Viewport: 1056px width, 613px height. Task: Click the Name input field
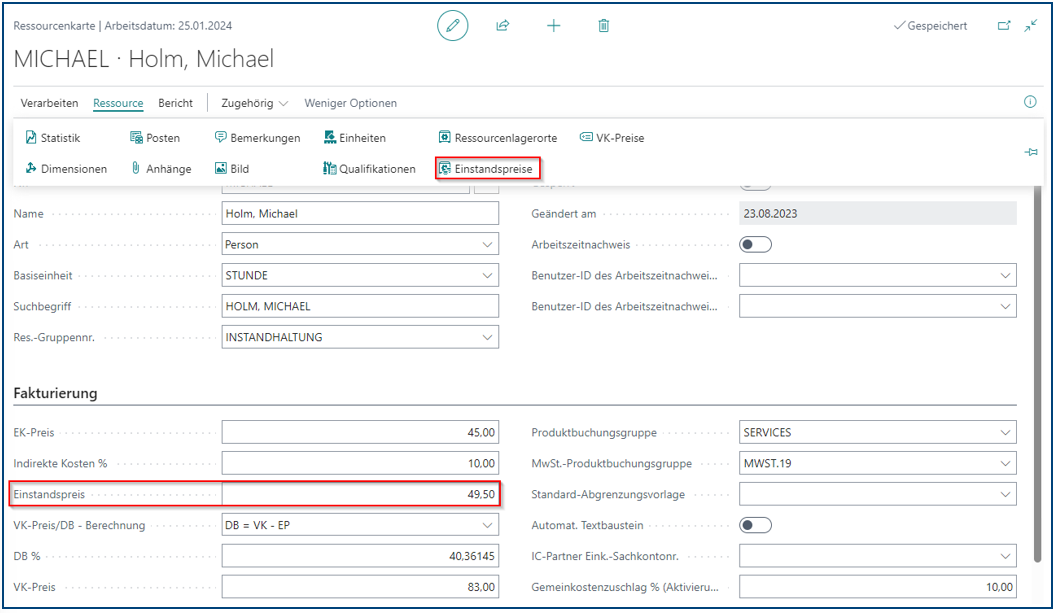coord(360,214)
